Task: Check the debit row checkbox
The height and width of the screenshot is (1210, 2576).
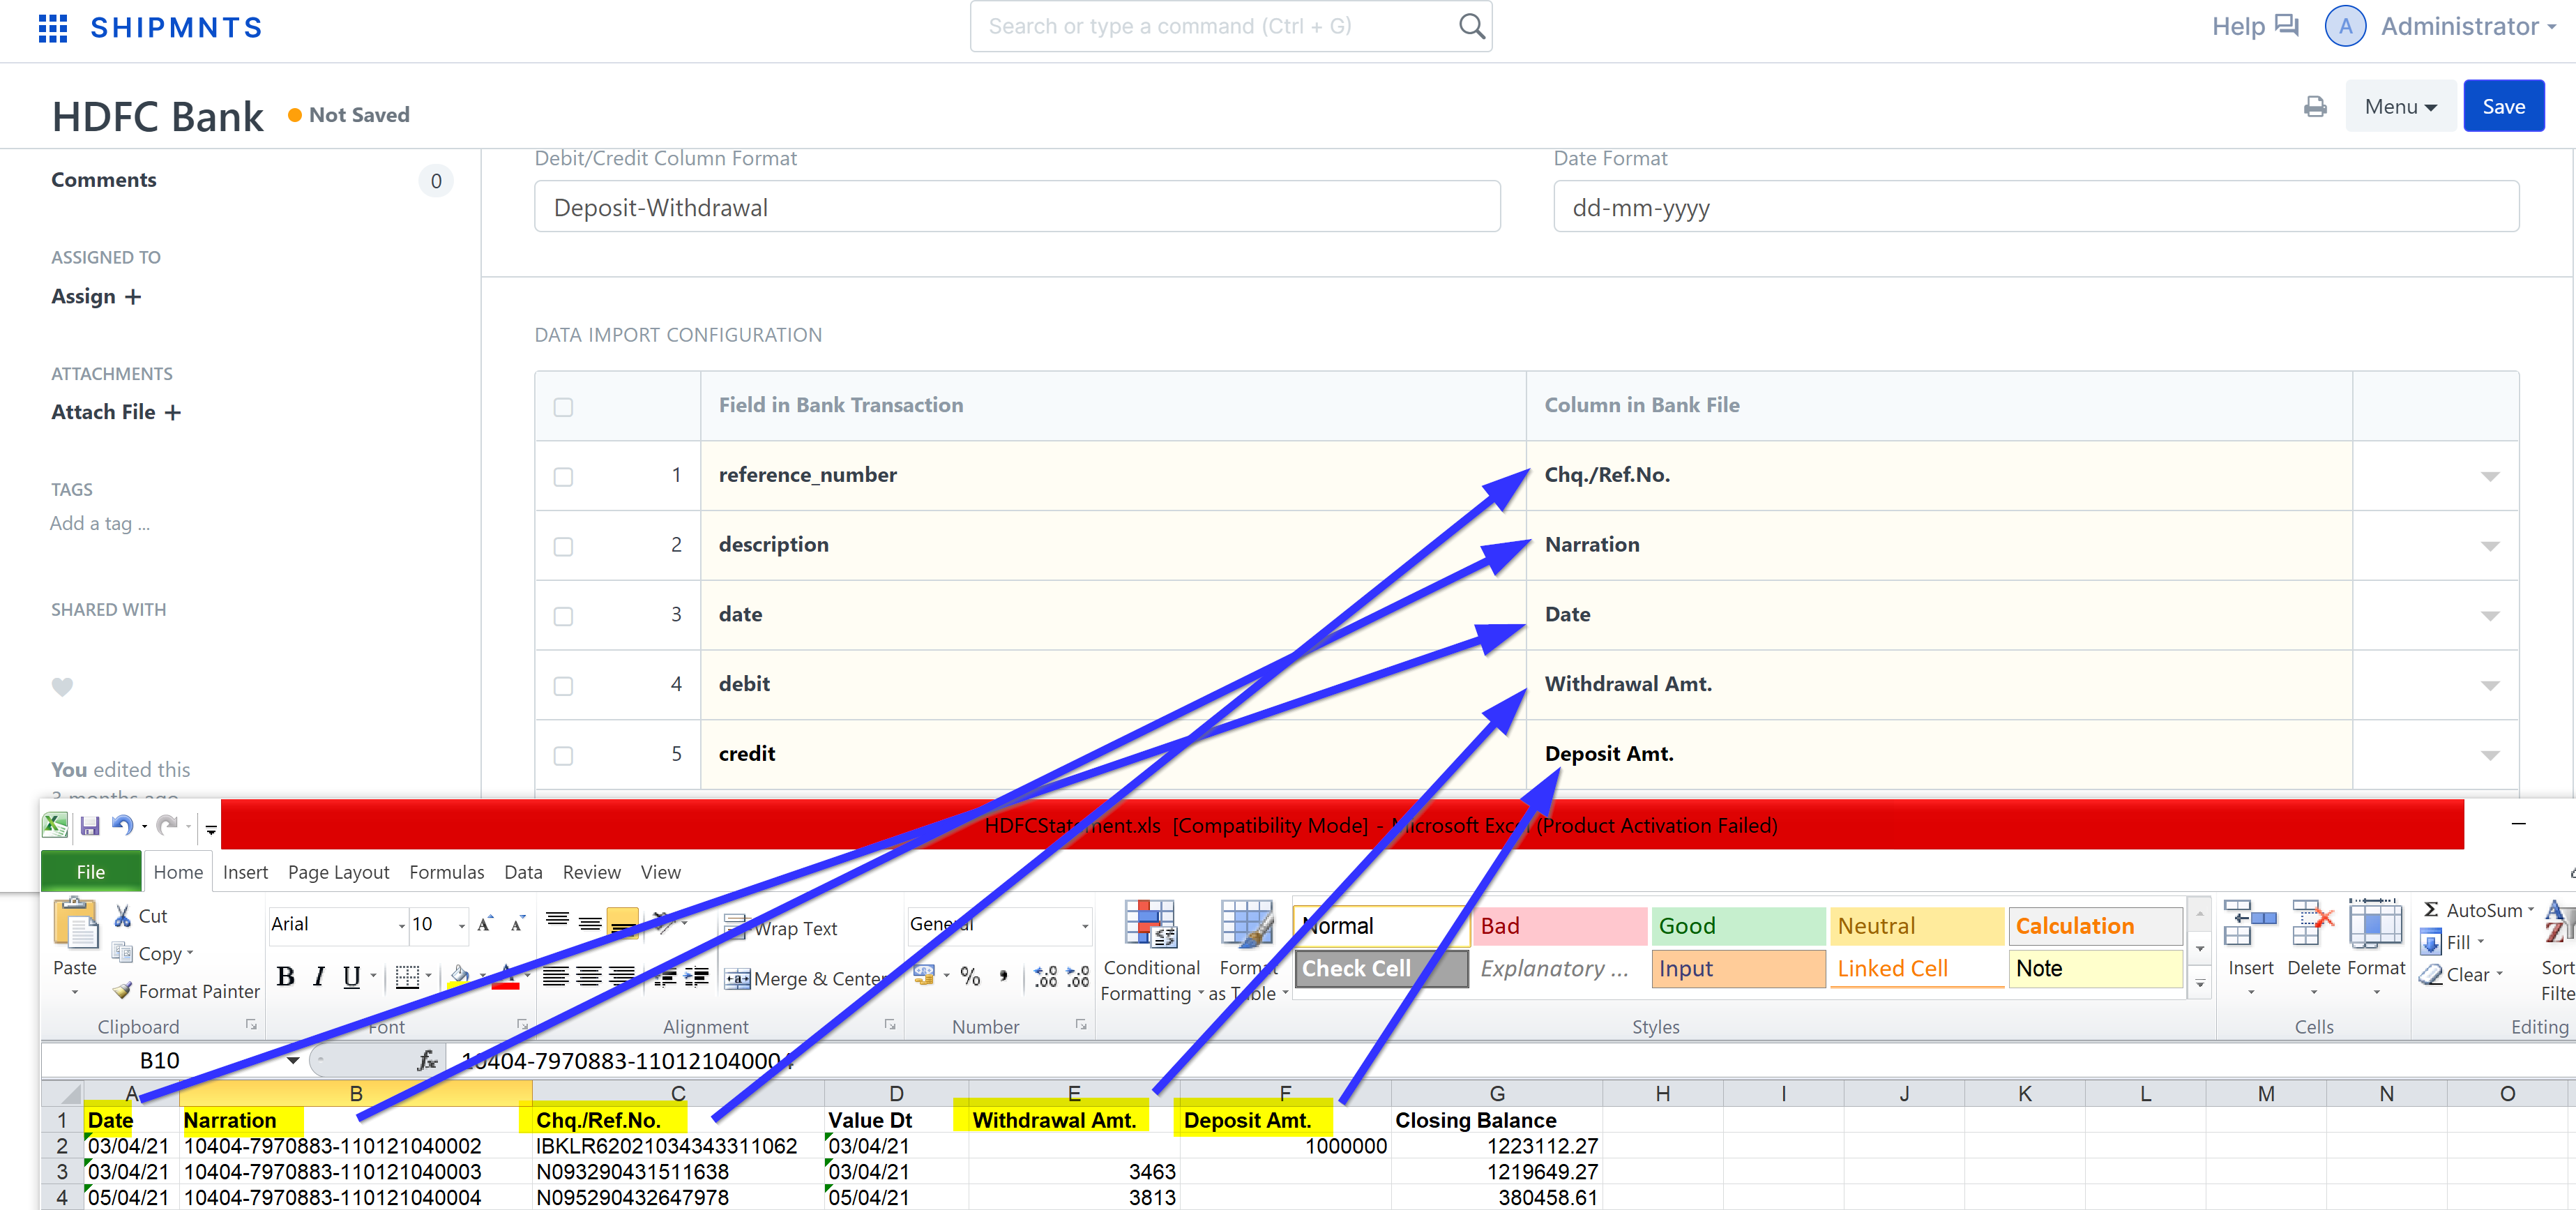Action: [x=563, y=686]
